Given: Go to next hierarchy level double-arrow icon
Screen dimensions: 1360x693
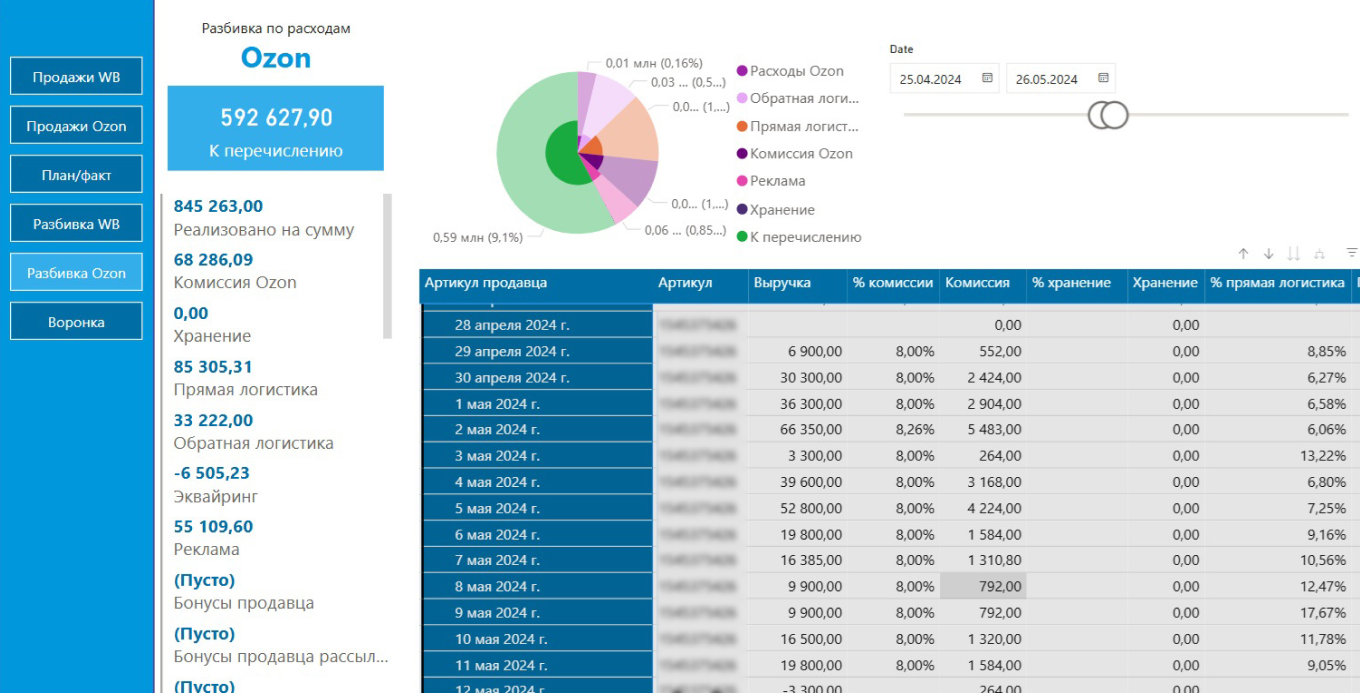Looking at the screenshot, I should [1293, 254].
